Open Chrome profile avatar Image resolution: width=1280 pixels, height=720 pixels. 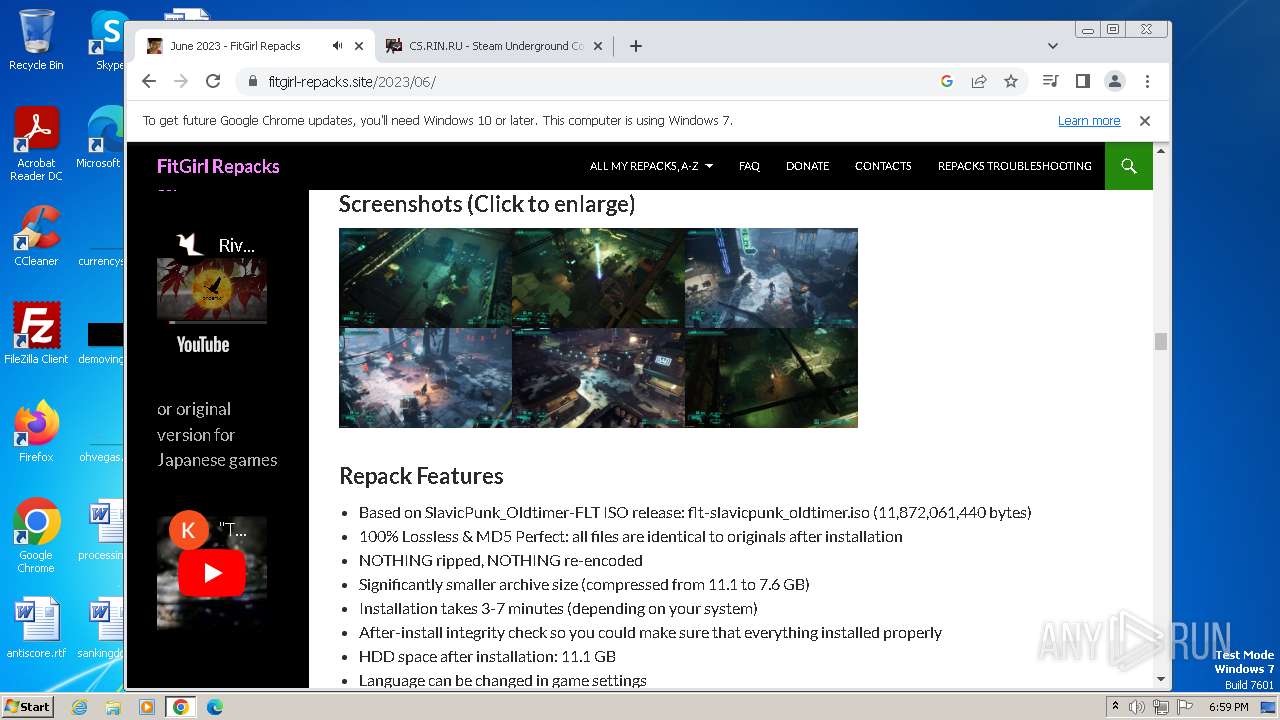click(x=1115, y=81)
